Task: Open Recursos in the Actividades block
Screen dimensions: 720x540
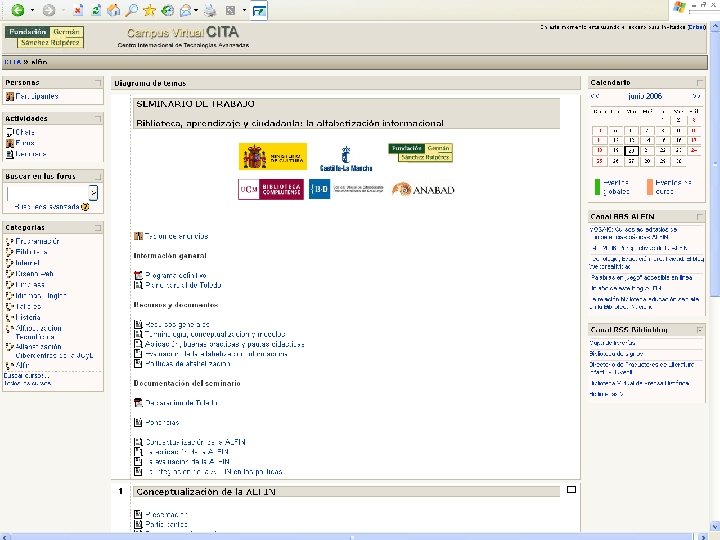Action: pyautogui.click(x=30, y=154)
